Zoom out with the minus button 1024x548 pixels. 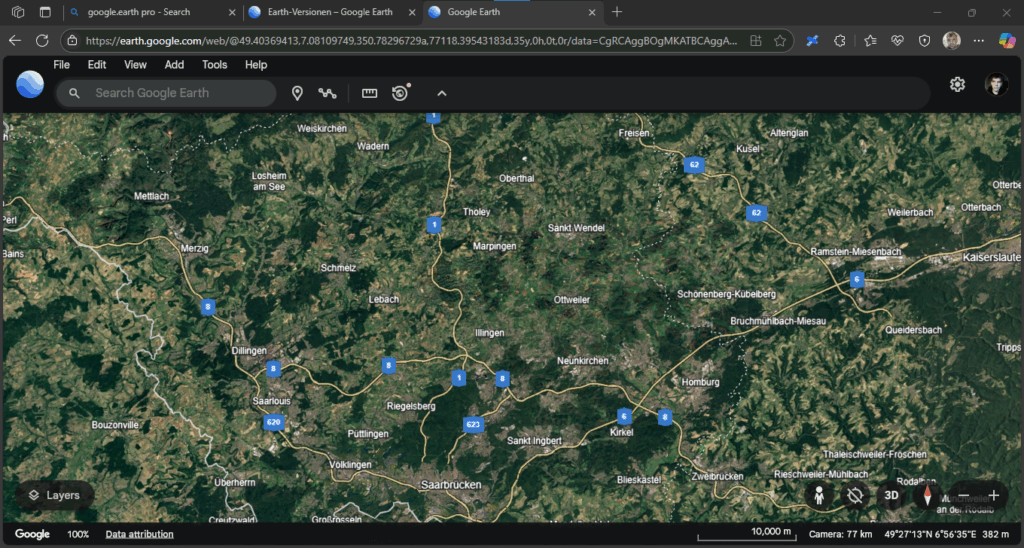point(963,495)
